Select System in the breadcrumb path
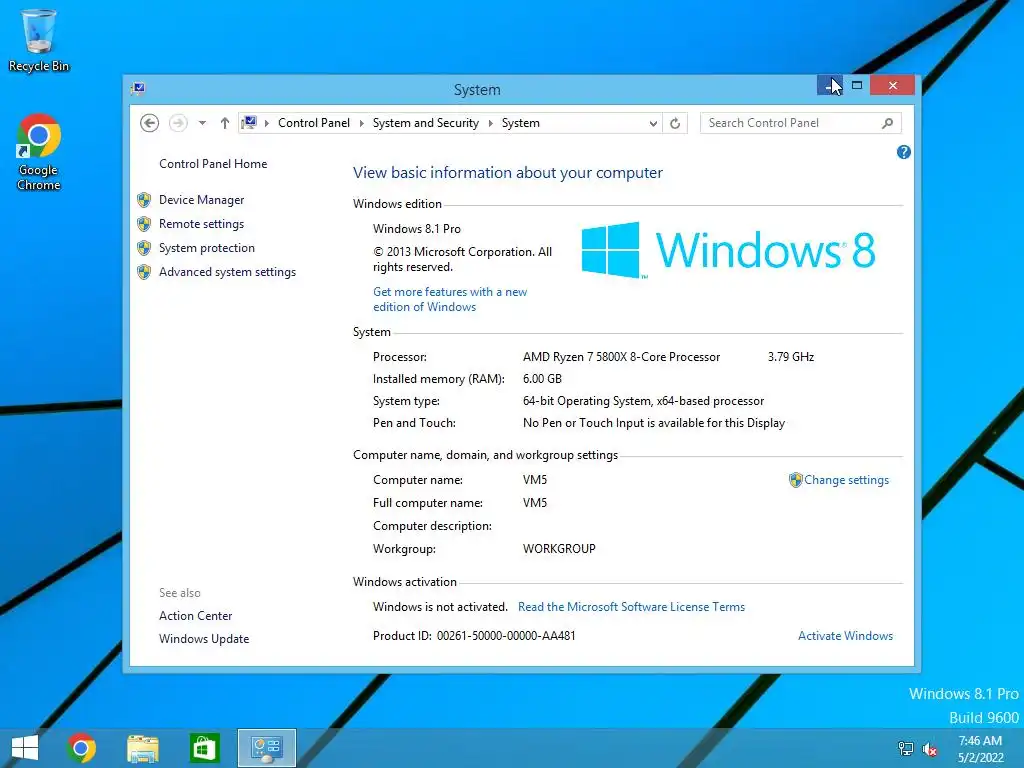This screenshot has width=1024, height=768. click(x=520, y=123)
